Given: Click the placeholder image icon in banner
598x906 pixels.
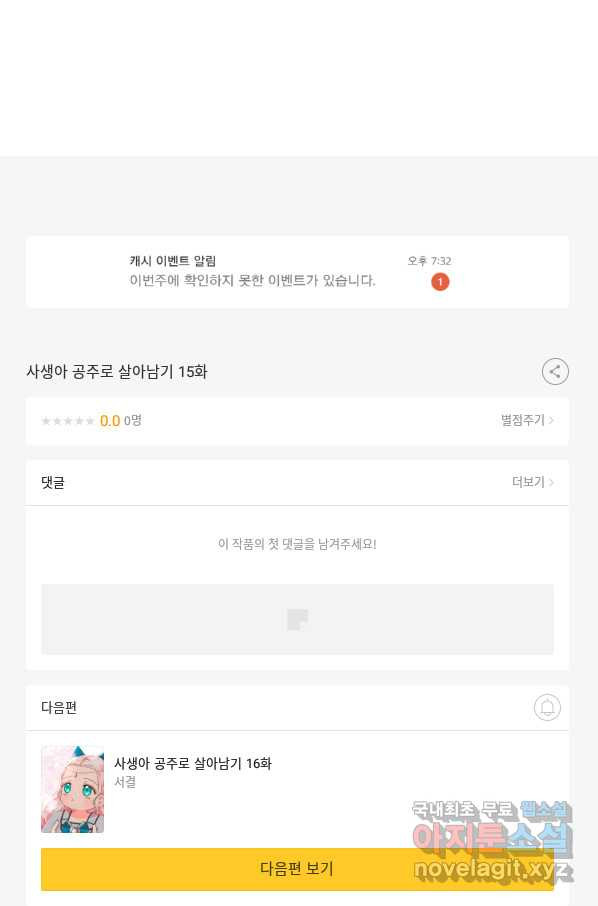Looking at the screenshot, I should 297,619.
